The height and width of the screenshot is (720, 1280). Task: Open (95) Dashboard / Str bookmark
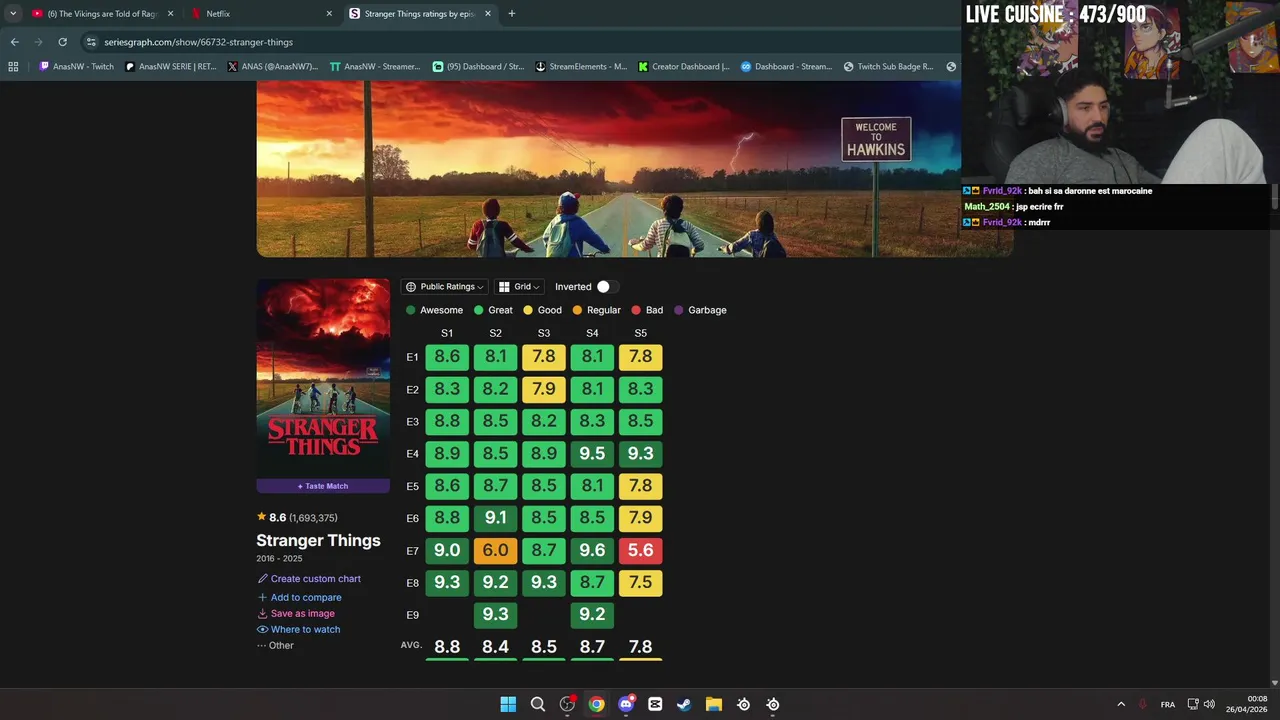(x=478, y=67)
